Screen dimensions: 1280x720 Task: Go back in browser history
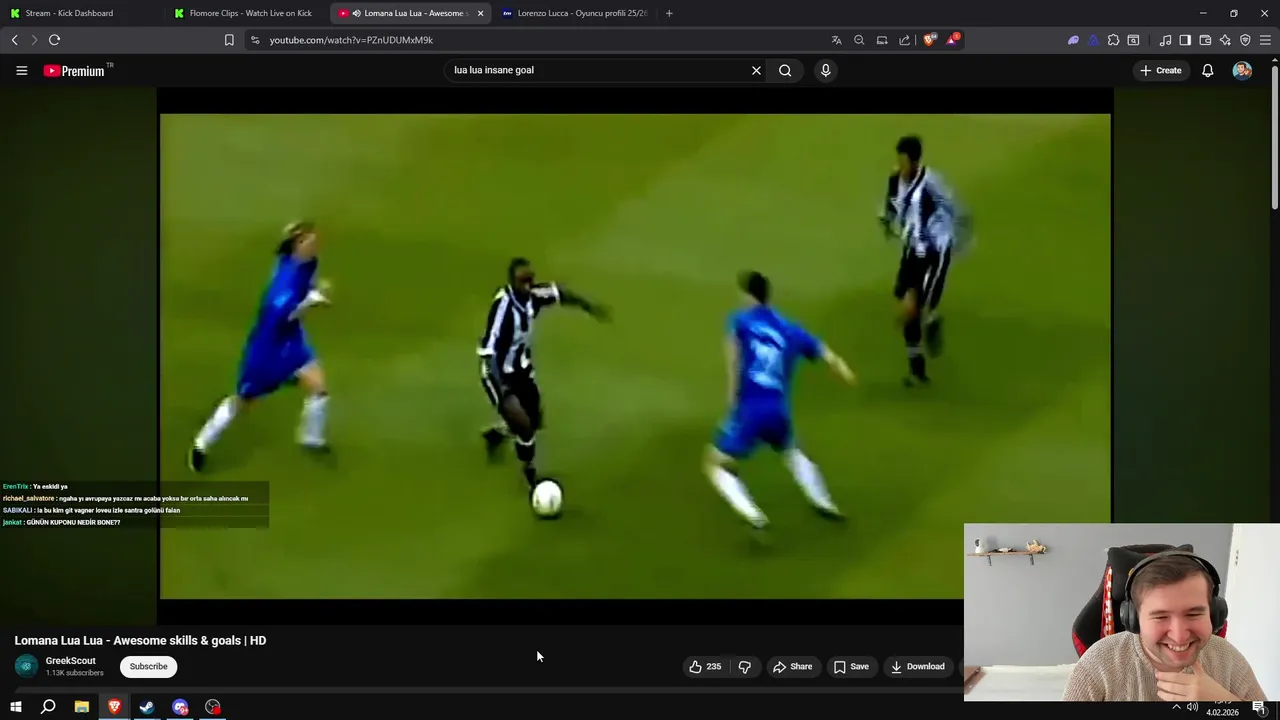tap(14, 40)
